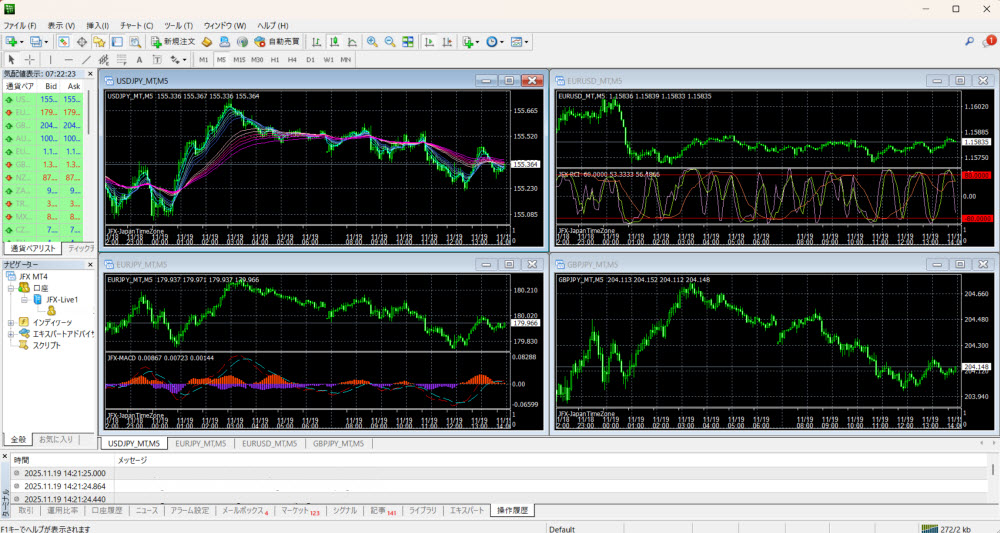The image size is (1000, 533).
Task: Click the tile windows icon
Action: tap(407, 42)
